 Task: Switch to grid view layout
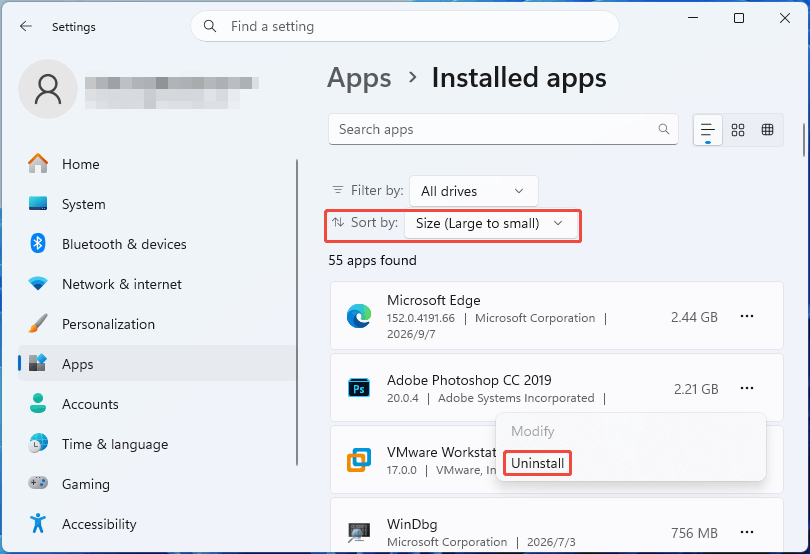click(x=738, y=130)
